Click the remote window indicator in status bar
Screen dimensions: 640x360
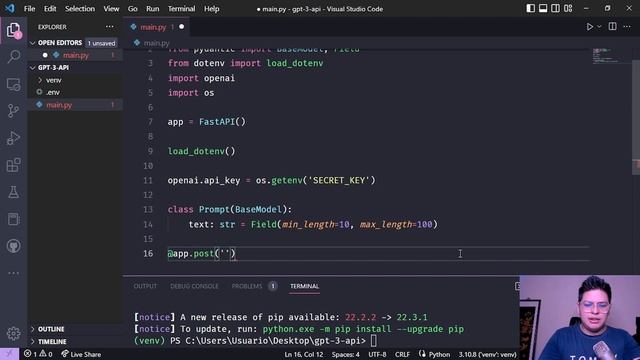pos(9,354)
